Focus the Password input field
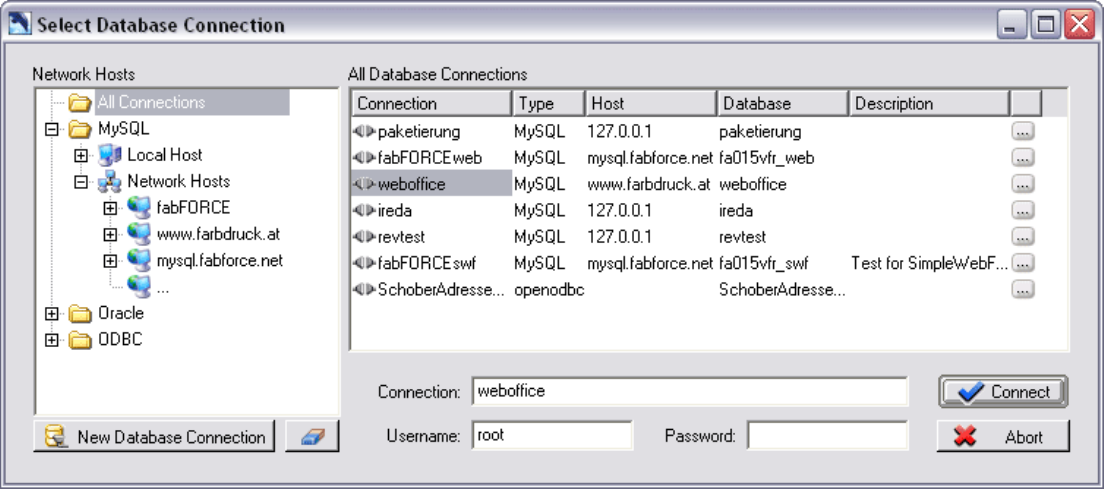Viewport: 1104px width, 489px height. pos(828,436)
